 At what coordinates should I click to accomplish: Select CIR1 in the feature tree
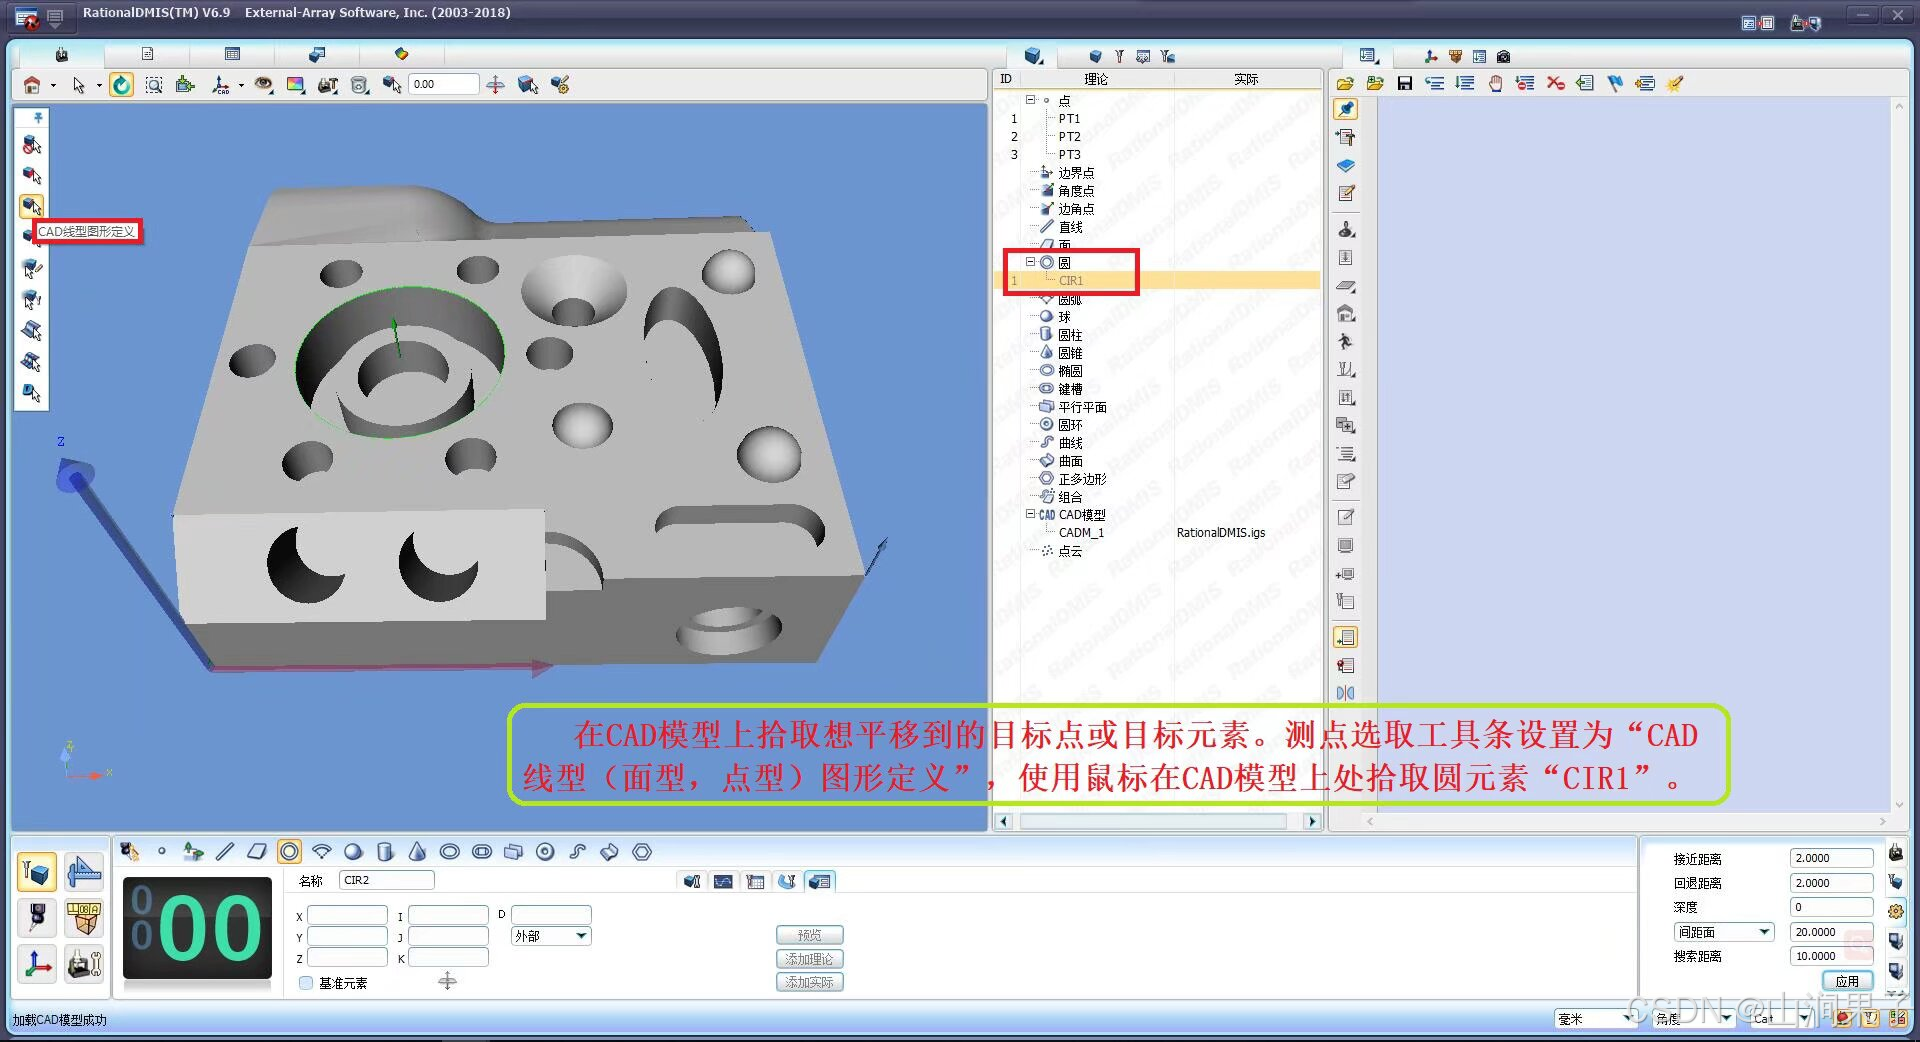pos(1070,280)
